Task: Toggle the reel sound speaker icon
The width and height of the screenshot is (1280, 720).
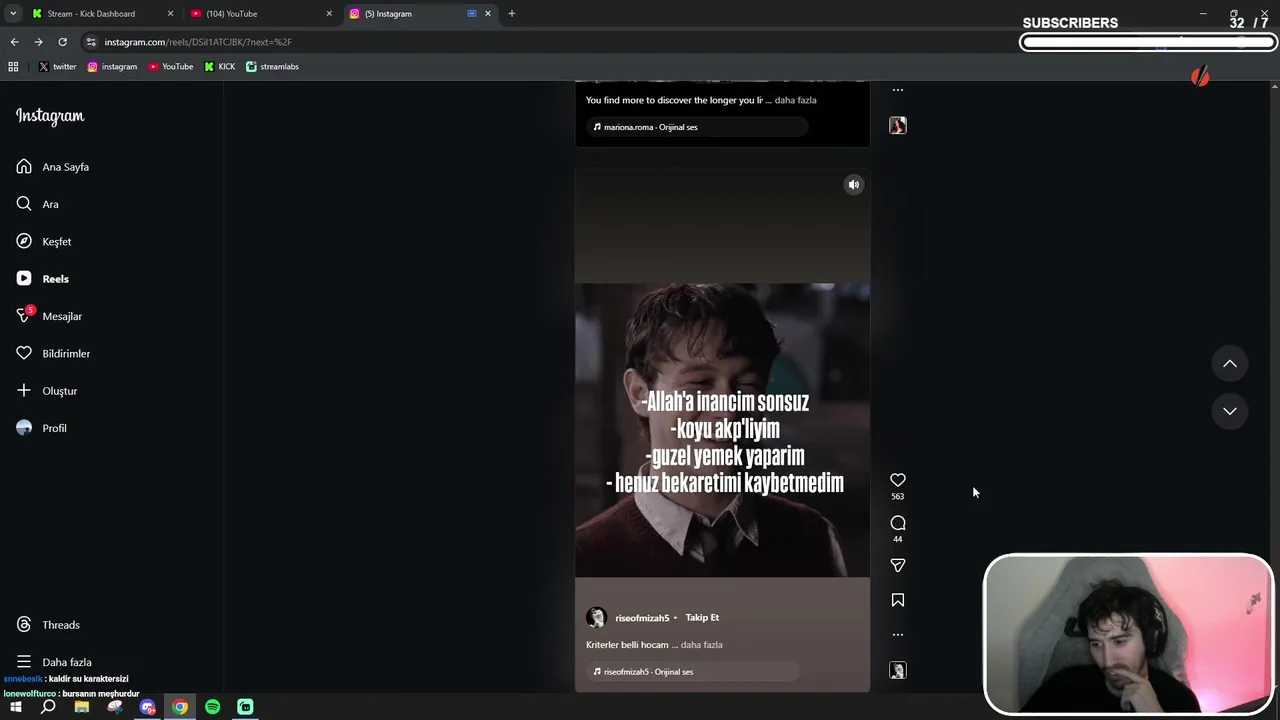Action: (854, 185)
